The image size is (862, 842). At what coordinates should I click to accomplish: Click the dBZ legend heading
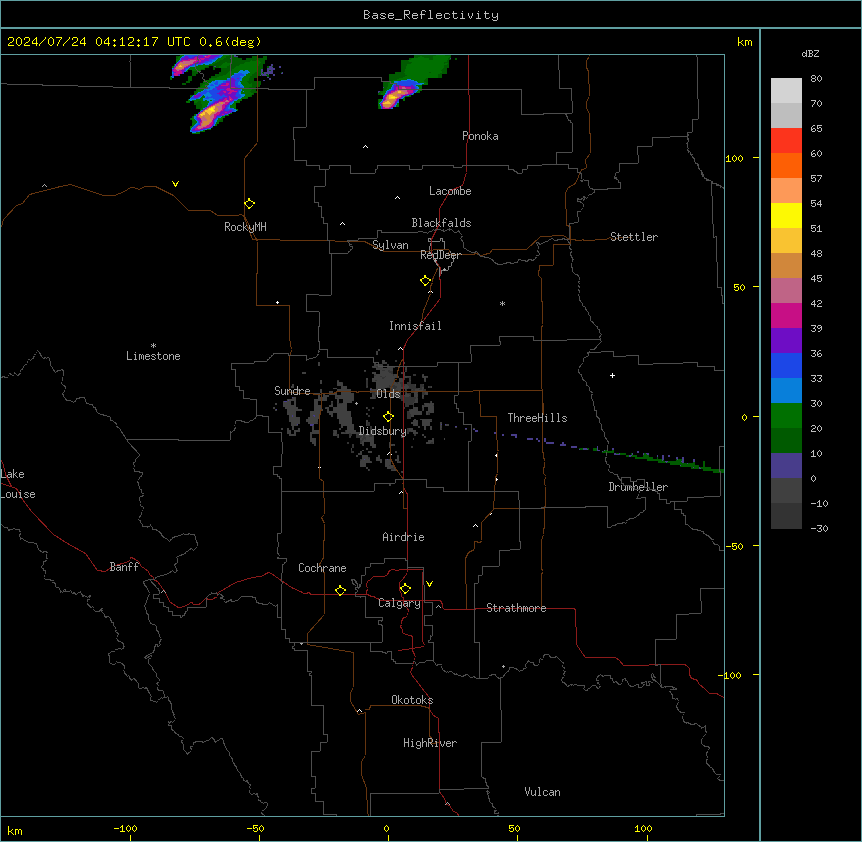click(x=810, y=53)
